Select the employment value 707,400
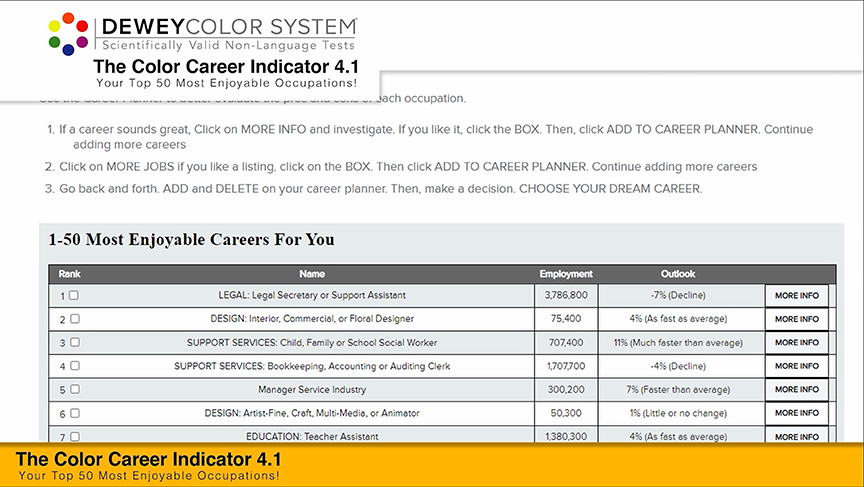Viewport: 864px width, 487px height. pyautogui.click(x=566, y=343)
